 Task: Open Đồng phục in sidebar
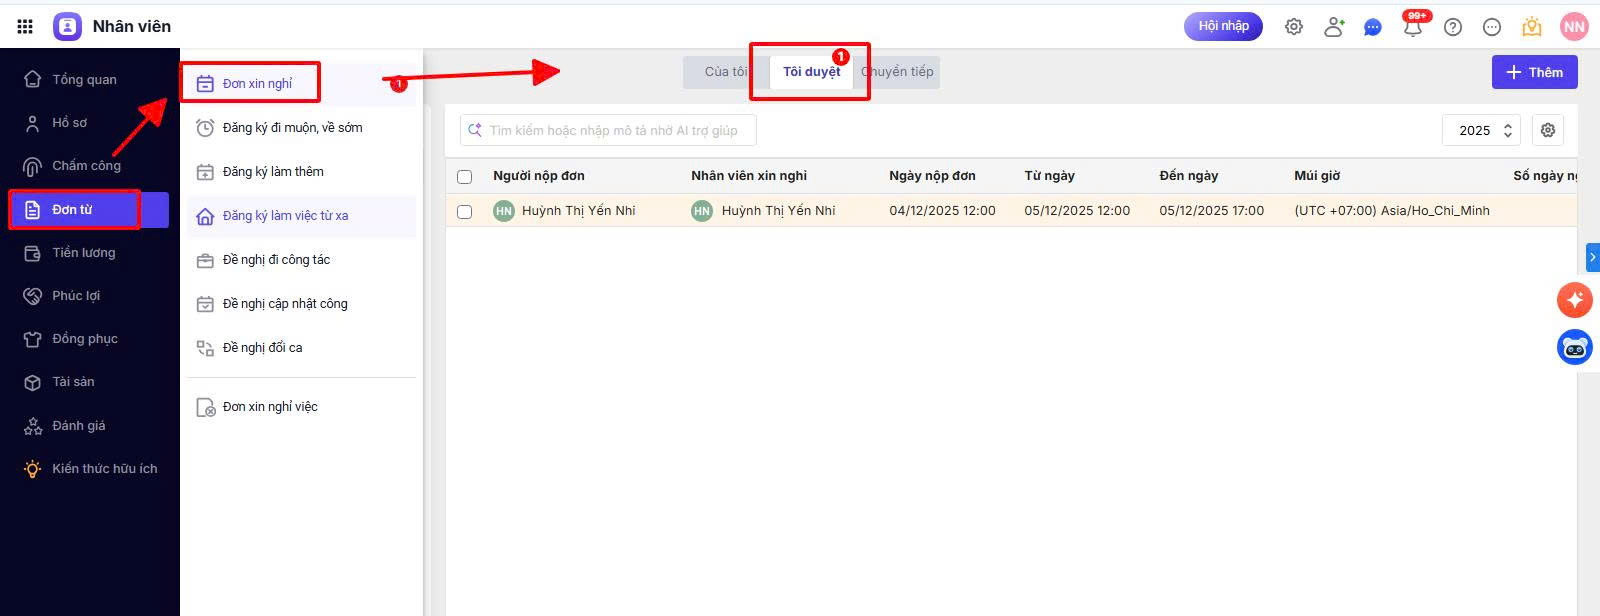pyautogui.click(x=84, y=338)
